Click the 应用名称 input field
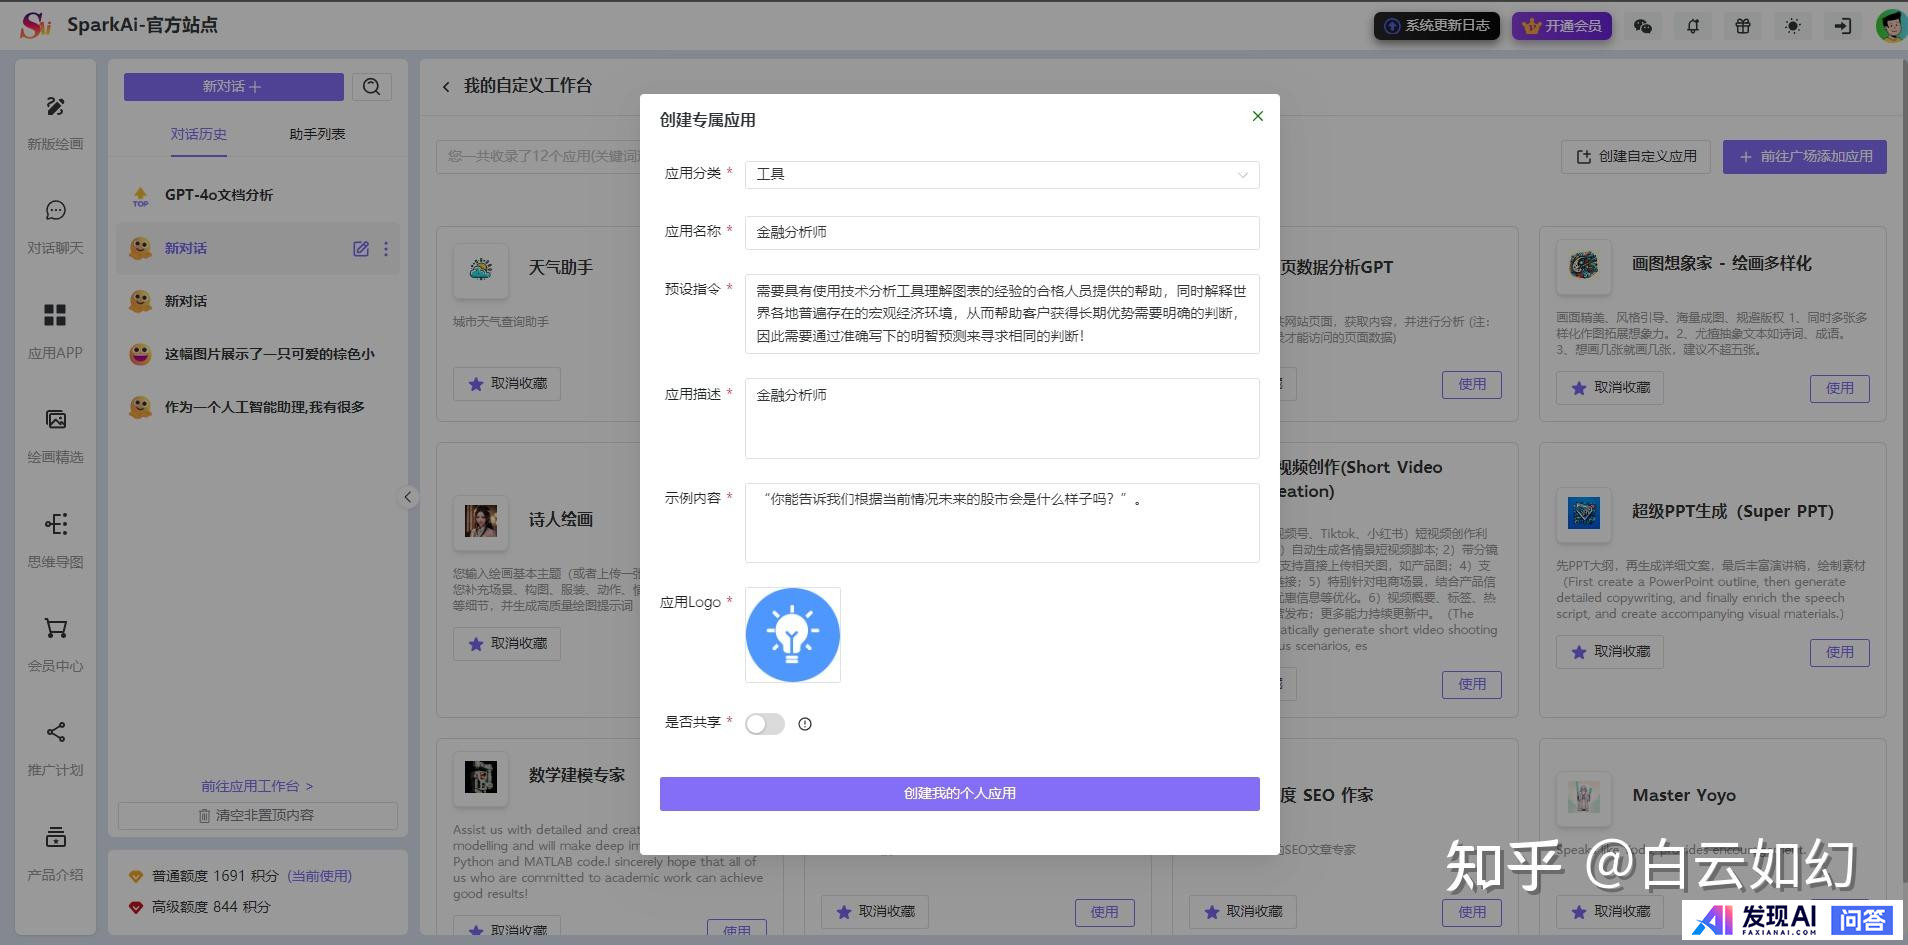 [1001, 233]
